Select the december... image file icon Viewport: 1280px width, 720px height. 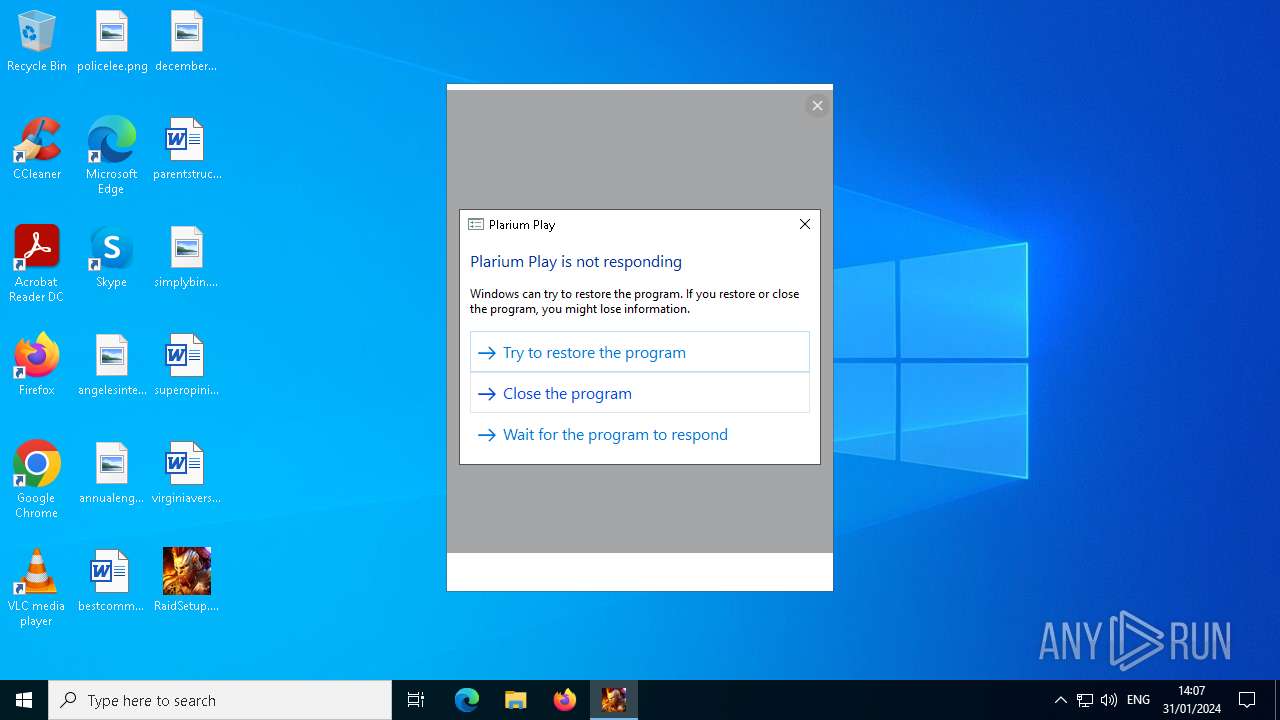coord(186,41)
